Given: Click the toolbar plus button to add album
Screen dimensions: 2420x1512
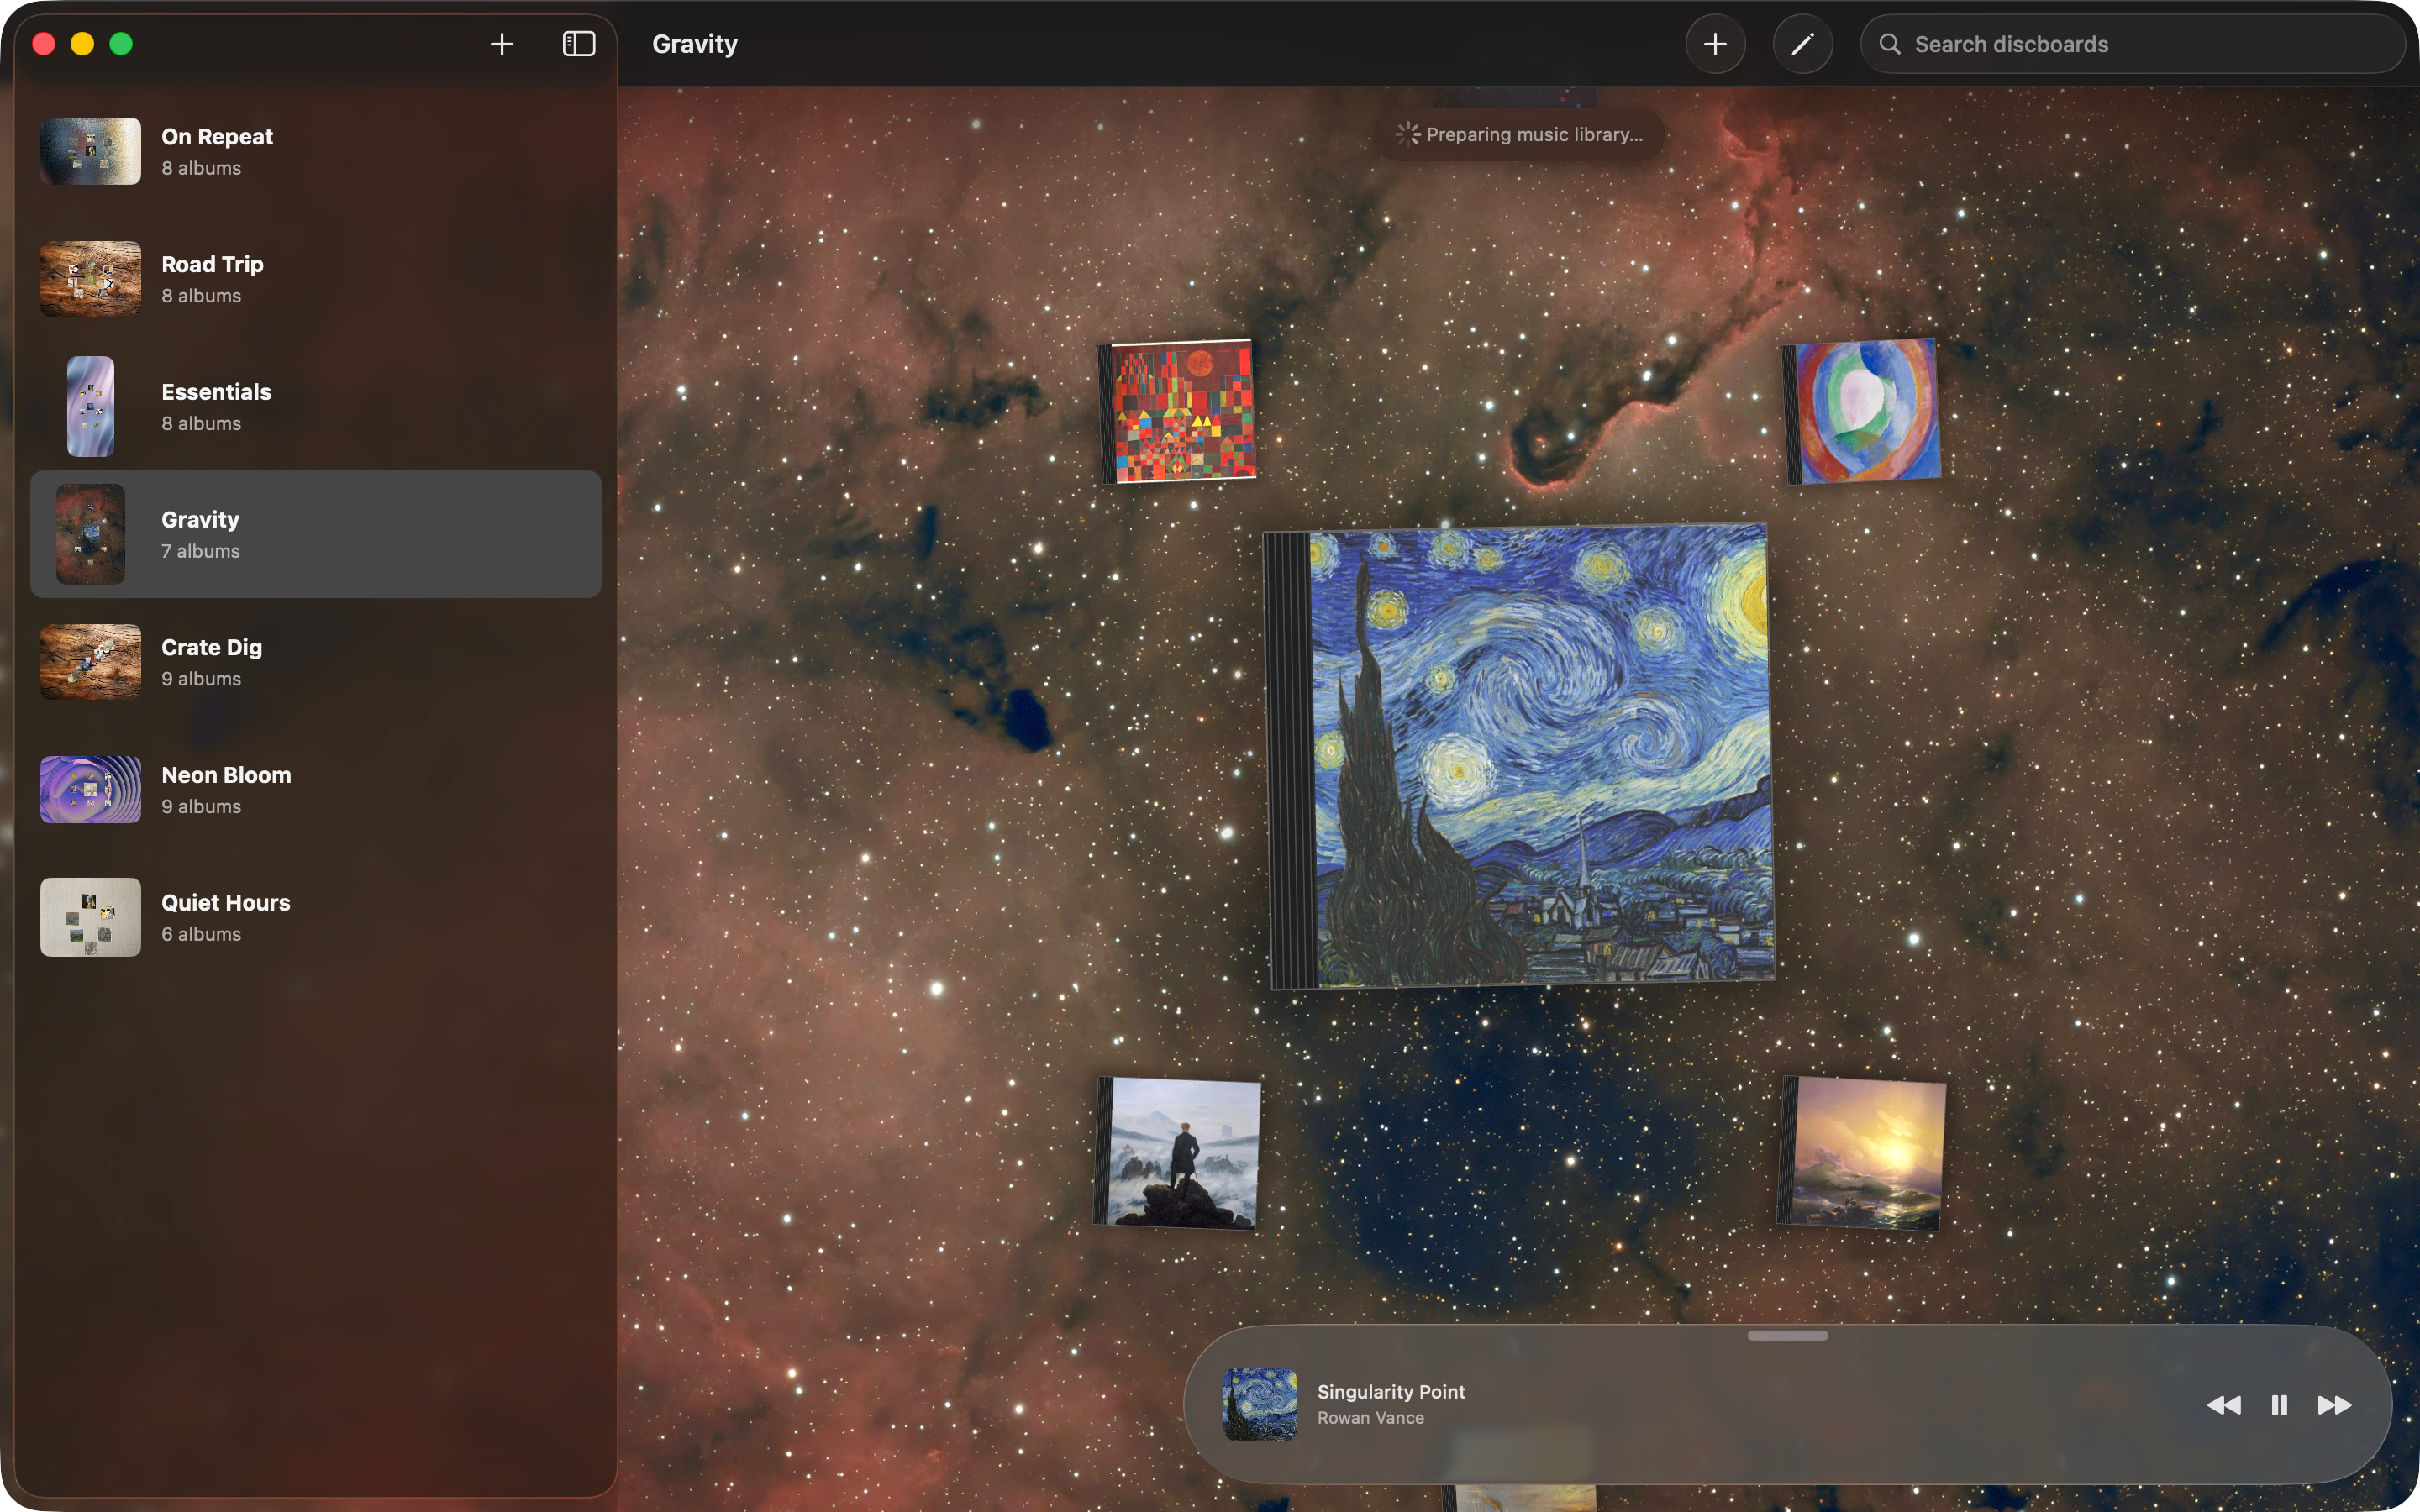Looking at the screenshot, I should [1715, 44].
